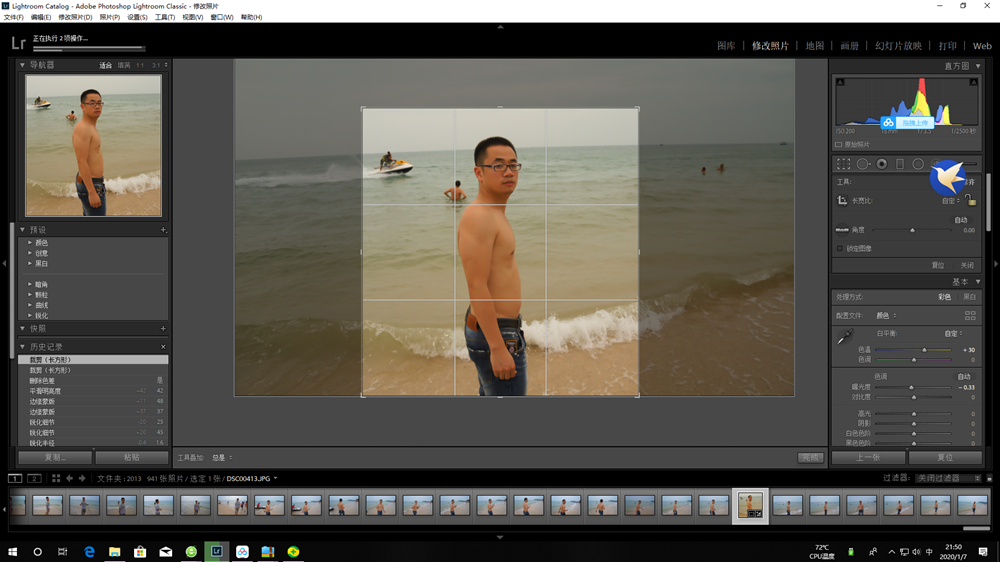Image resolution: width=1000 pixels, height=562 pixels.
Task: Click the 色温 temperature slider handle
Action: click(924, 350)
